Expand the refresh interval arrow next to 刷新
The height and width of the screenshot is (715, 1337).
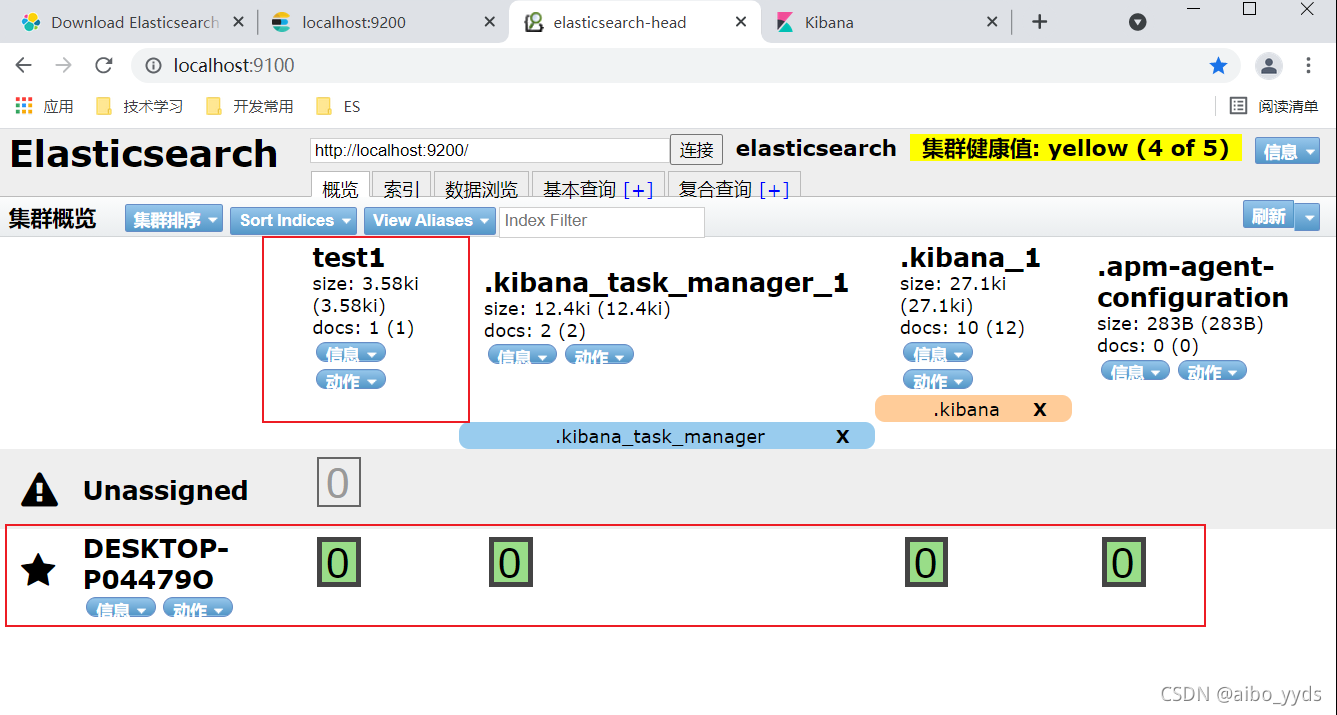(1308, 217)
